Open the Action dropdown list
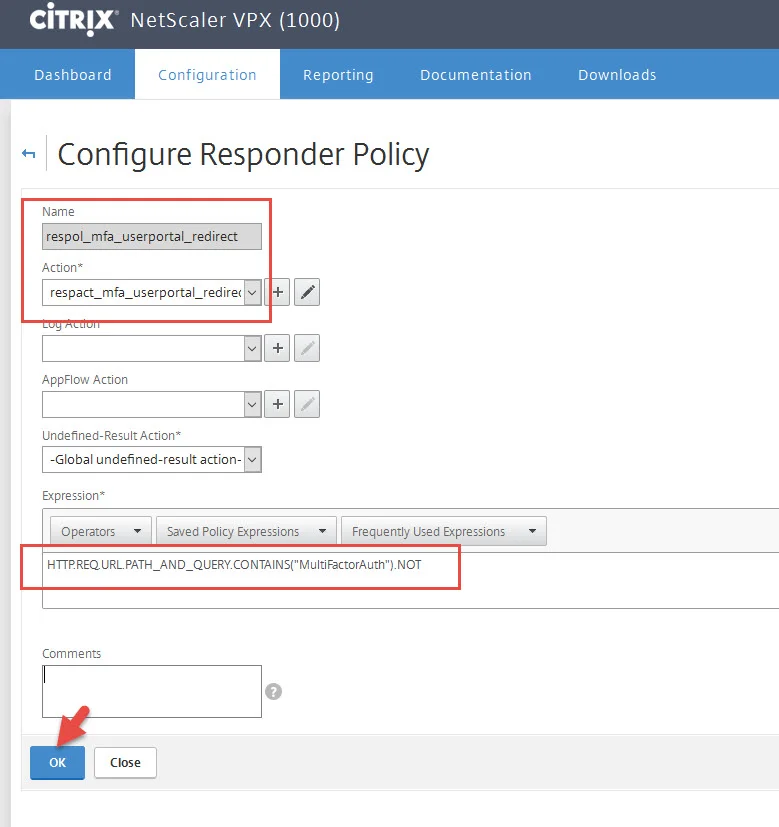The height and width of the screenshot is (827, 779). pyautogui.click(x=253, y=292)
